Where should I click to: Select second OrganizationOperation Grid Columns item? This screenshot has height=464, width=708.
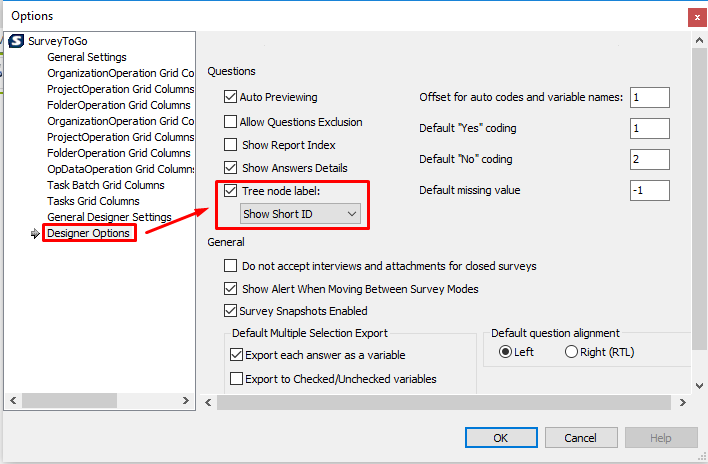[121, 121]
